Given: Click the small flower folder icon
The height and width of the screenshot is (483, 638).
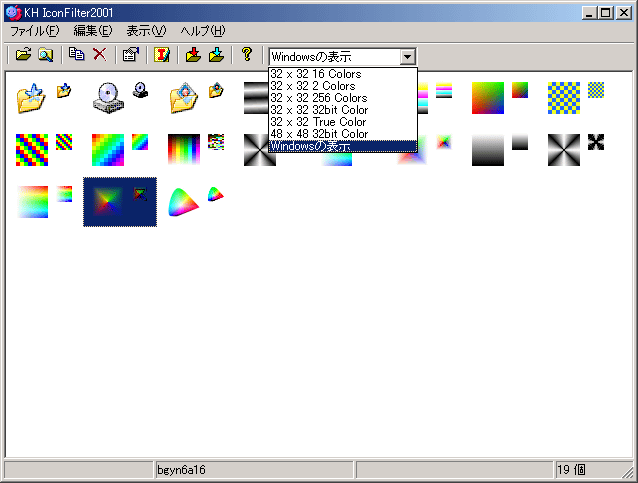Looking at the screenshot, I should (216, 90).
